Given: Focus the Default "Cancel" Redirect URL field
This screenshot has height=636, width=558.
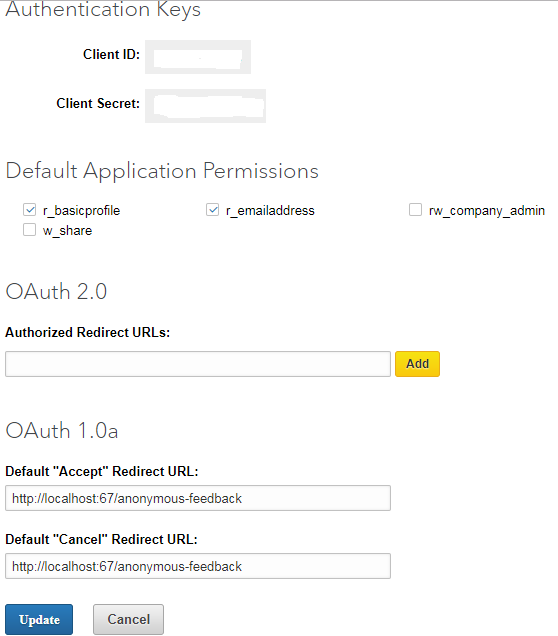Looking at the screenshot, I should coord(198,566).
